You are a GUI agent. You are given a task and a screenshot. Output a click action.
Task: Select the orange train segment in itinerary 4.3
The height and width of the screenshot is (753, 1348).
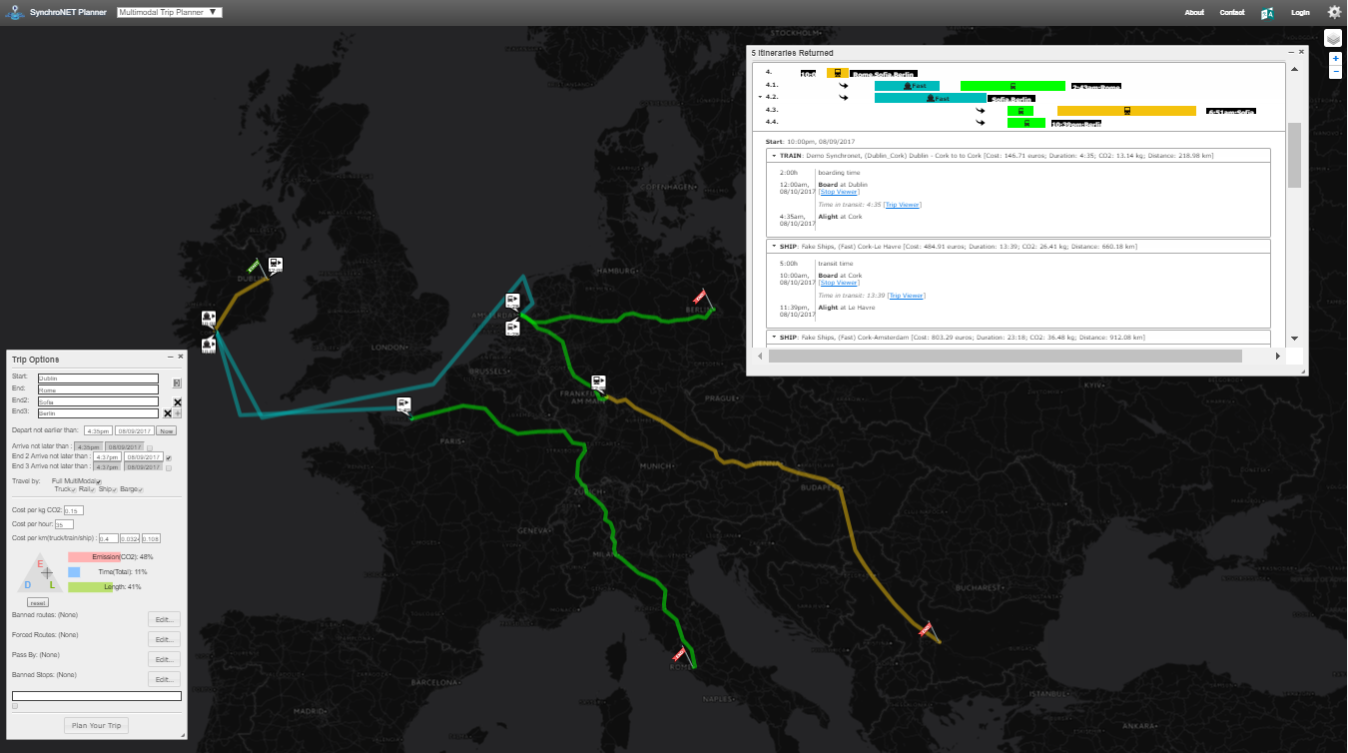(x=1126, y=111)
